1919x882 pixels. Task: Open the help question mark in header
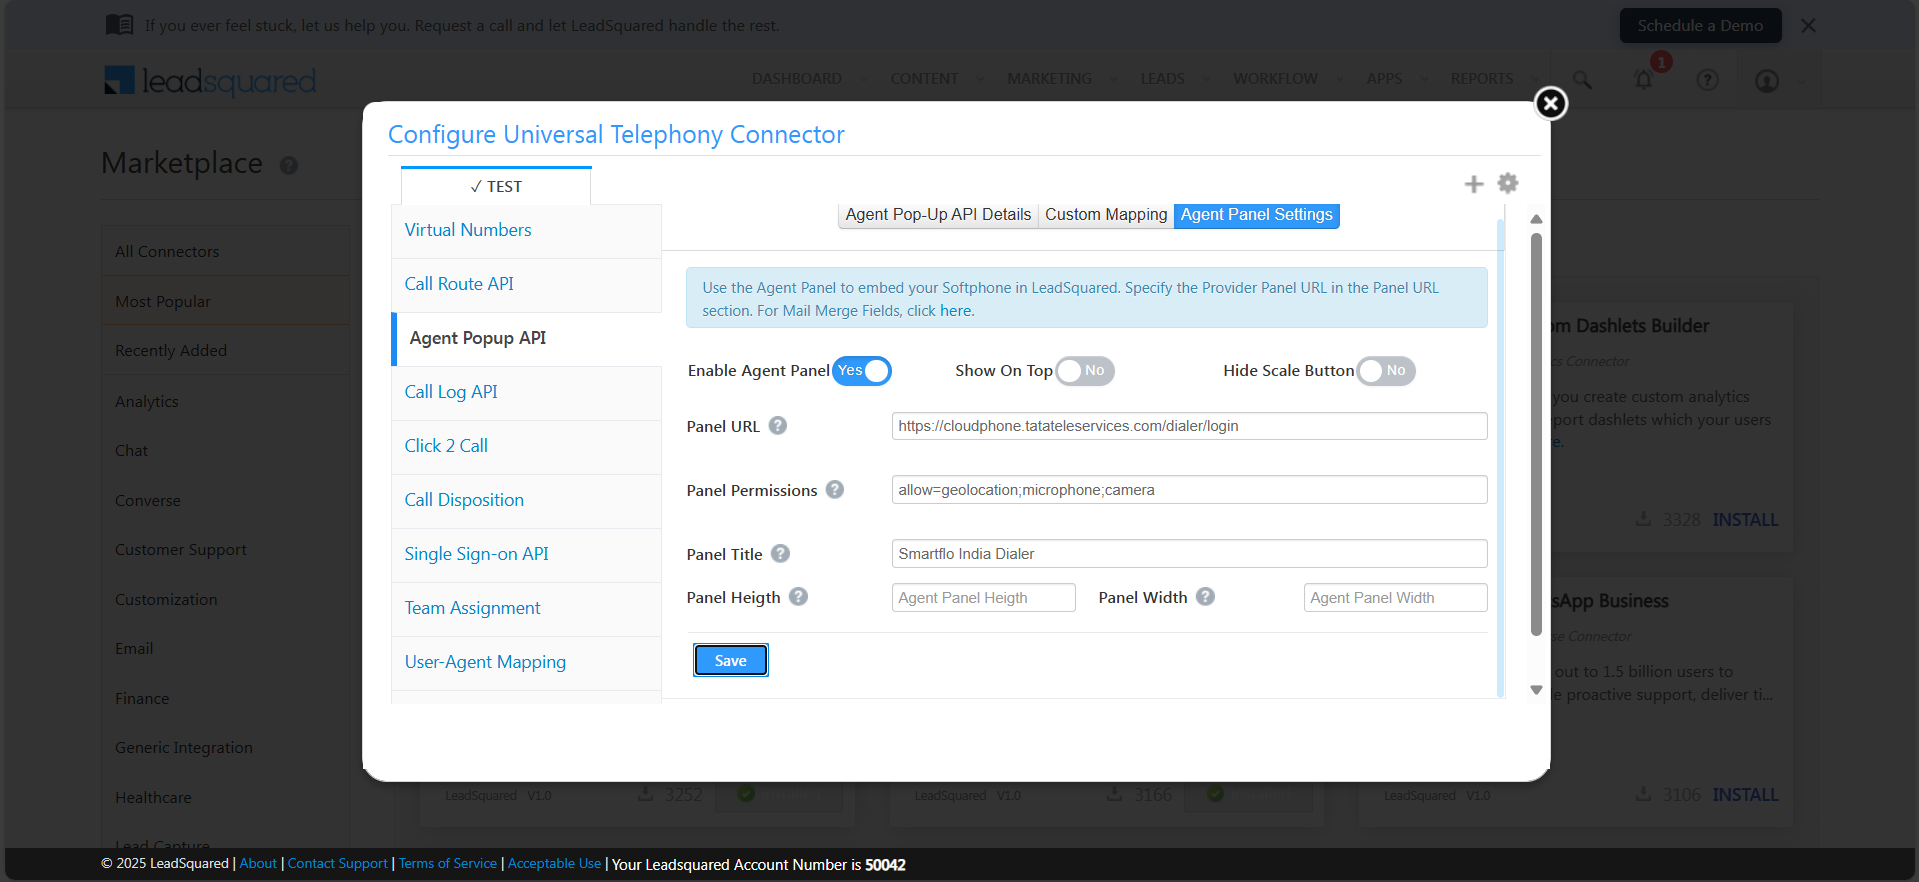pos(1707,80)
